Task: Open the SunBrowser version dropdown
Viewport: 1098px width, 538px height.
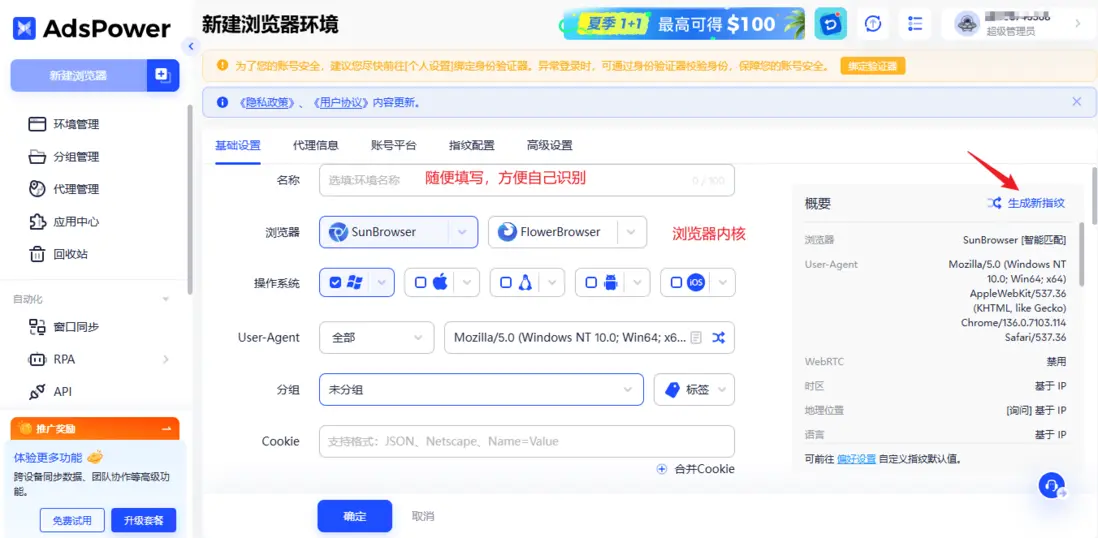Action: tap(462, 232)
